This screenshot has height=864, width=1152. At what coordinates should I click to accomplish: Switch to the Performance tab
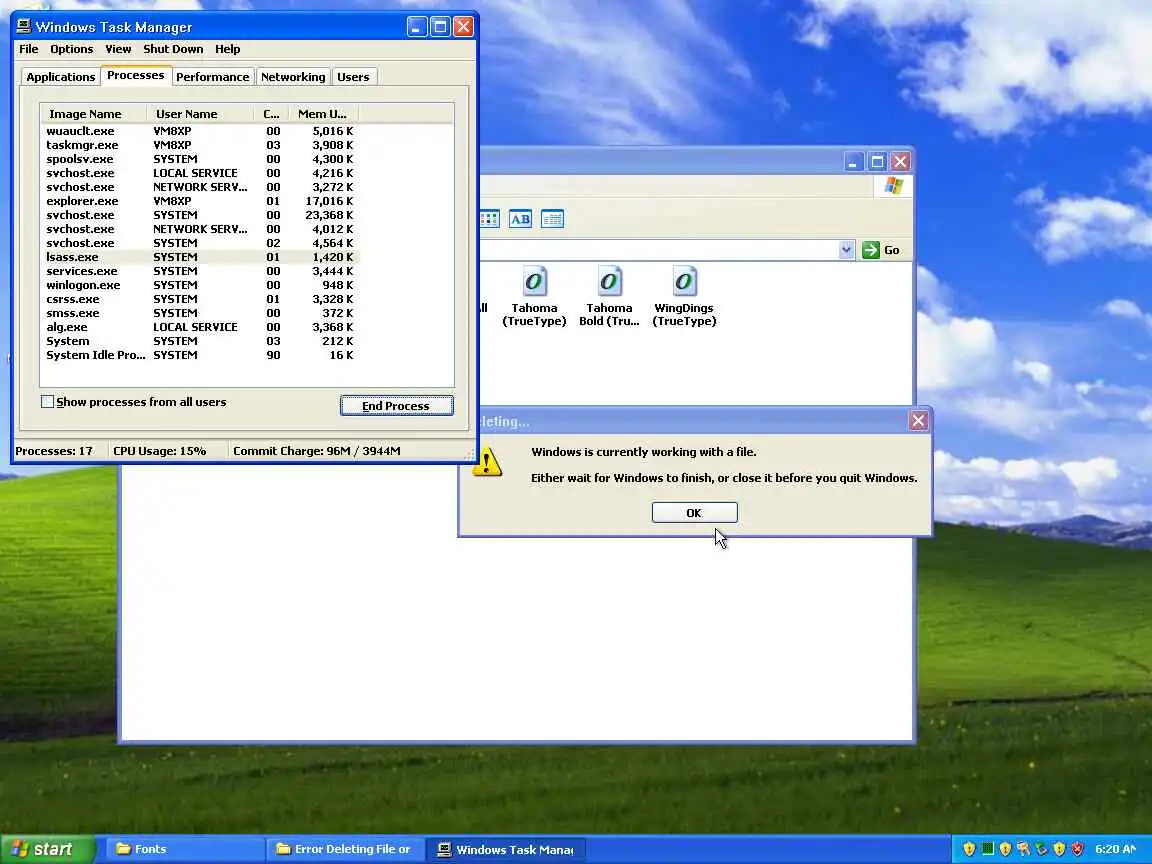[x=212, y=77]
